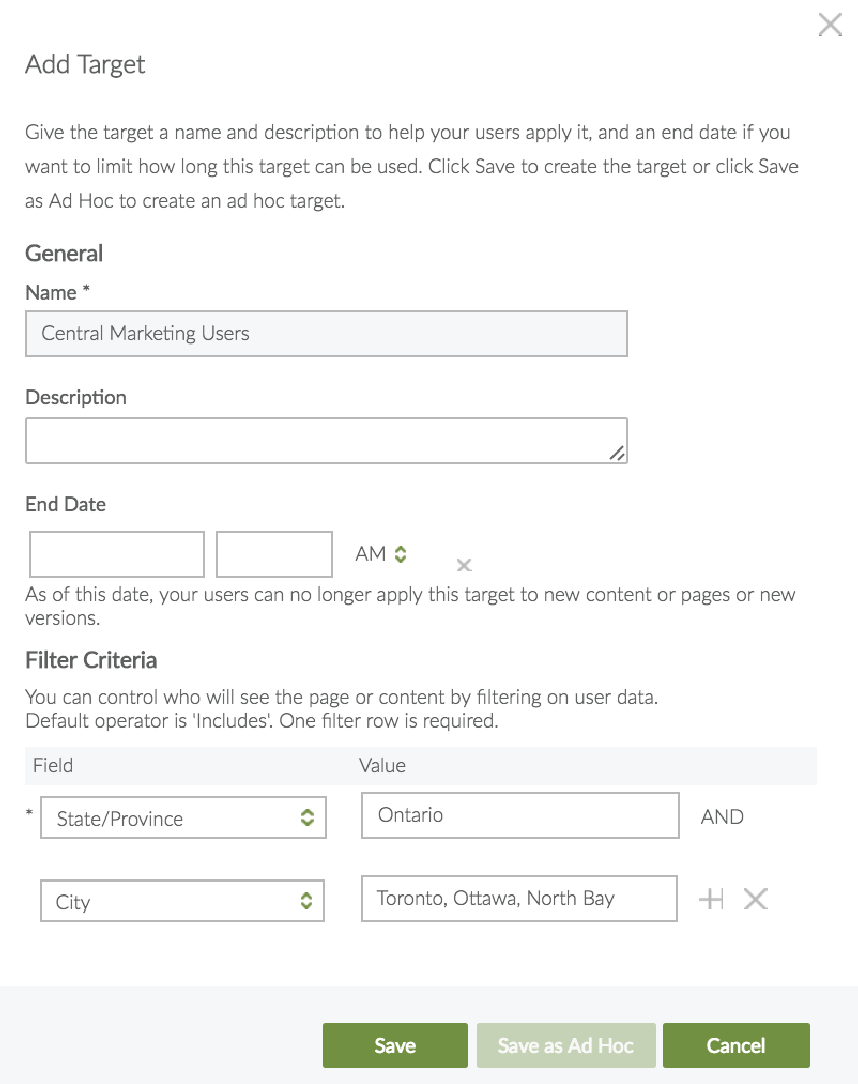Close the Add Target dialog
Image resolution: width=858 pixels, height=1084 pixels.
[830, 25]
